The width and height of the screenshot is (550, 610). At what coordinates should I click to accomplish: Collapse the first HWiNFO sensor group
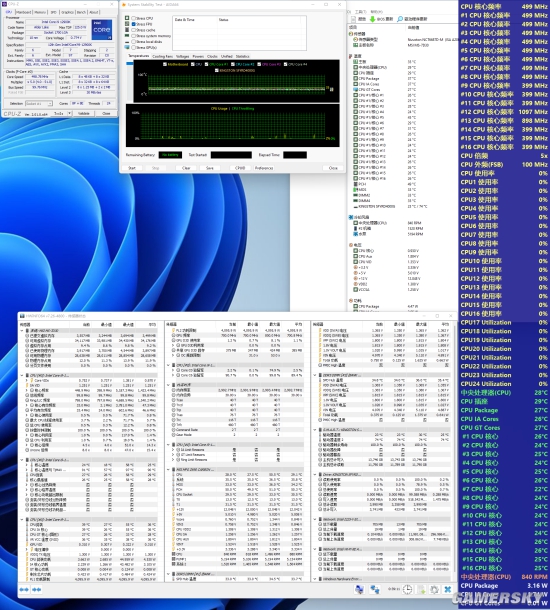22,330
